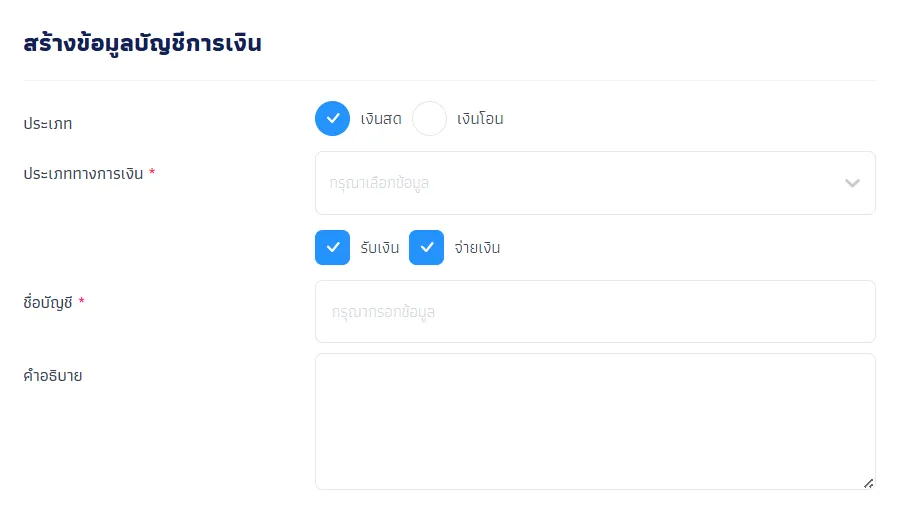Select the เงินโอน radio button
897x518 pixels.
pyautogui.click(x=429, y=118)
